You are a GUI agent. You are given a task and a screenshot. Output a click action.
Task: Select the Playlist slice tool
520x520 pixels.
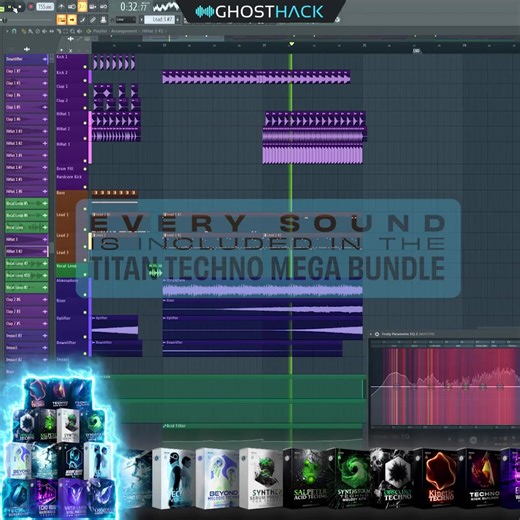tap(59, 31)
